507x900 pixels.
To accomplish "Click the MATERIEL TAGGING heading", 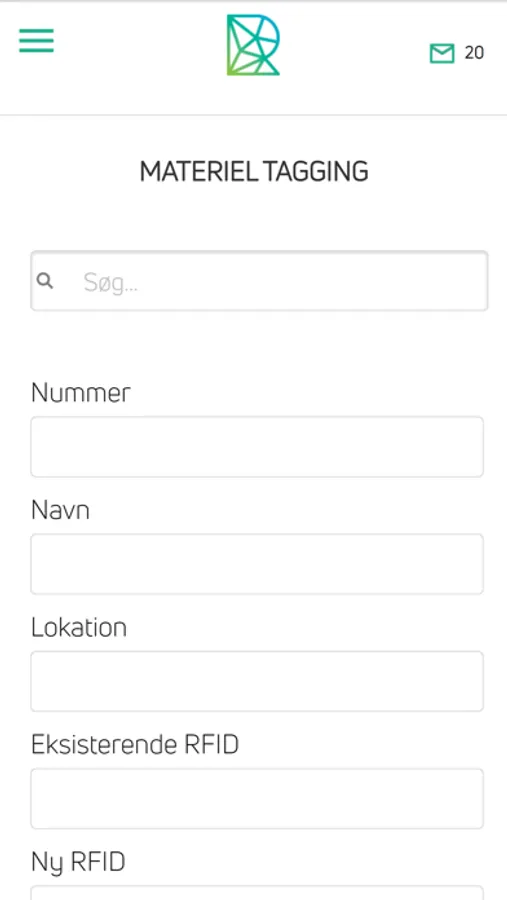I will 254,172.
